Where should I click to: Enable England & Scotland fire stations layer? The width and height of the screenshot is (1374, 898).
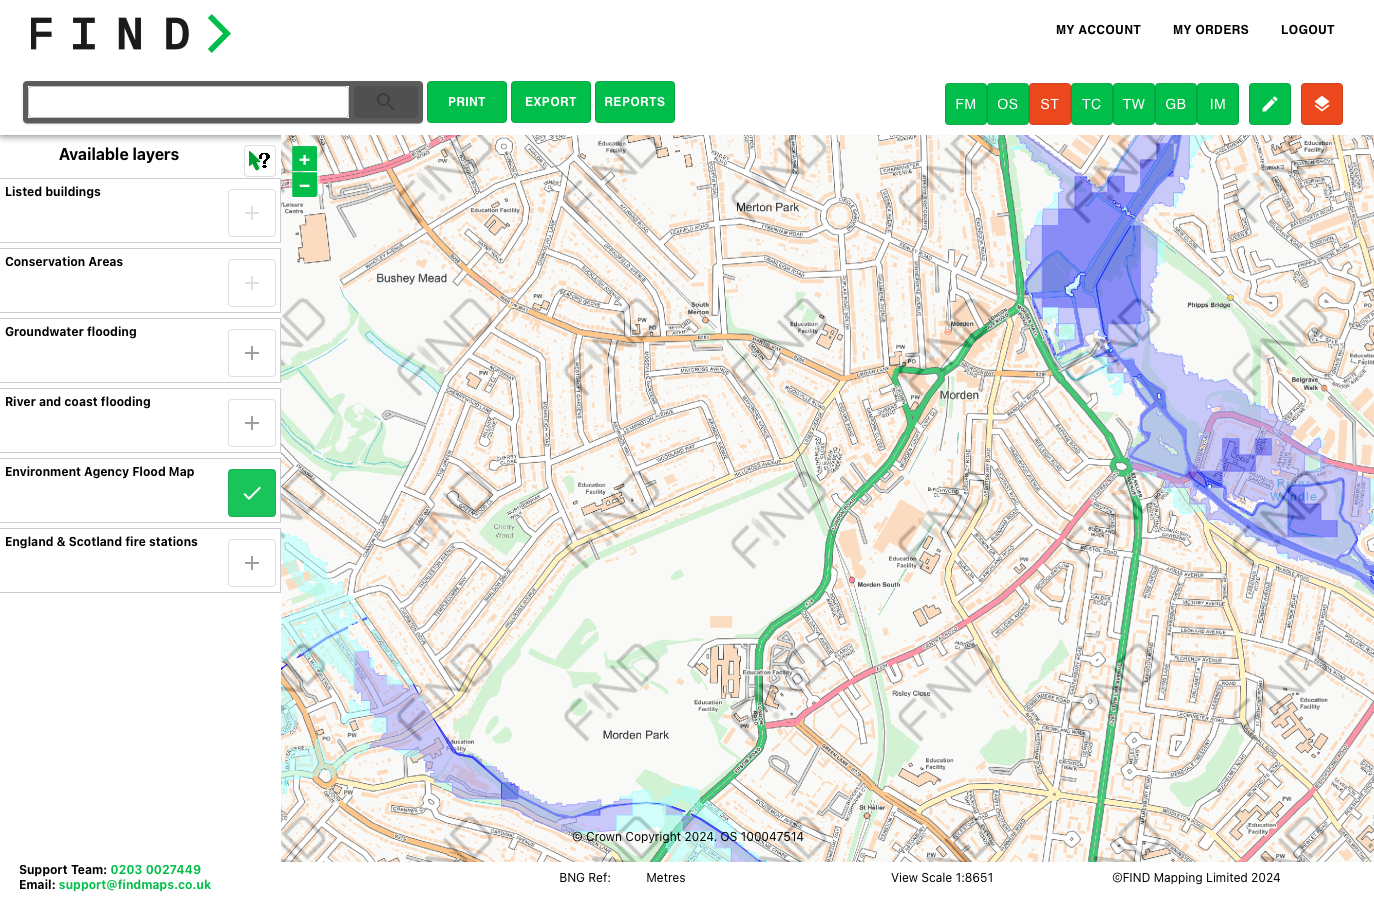[251, 562]
